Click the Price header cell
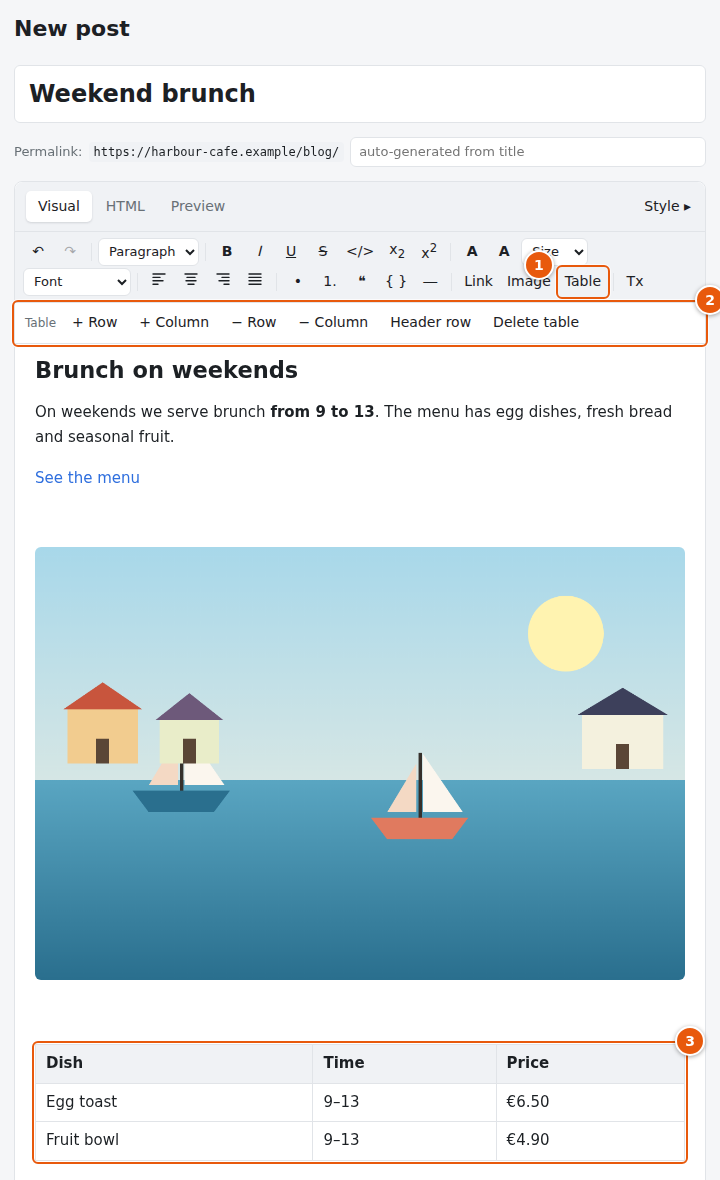This screenshot has height=1180, width=720. pos(590,1063)
